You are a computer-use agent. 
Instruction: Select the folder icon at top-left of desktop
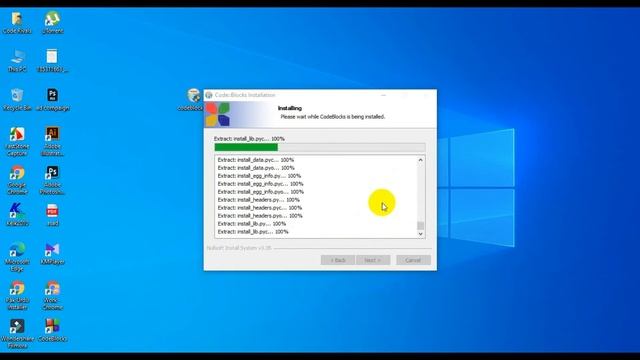pyautogui.click(x=17, y=22)
